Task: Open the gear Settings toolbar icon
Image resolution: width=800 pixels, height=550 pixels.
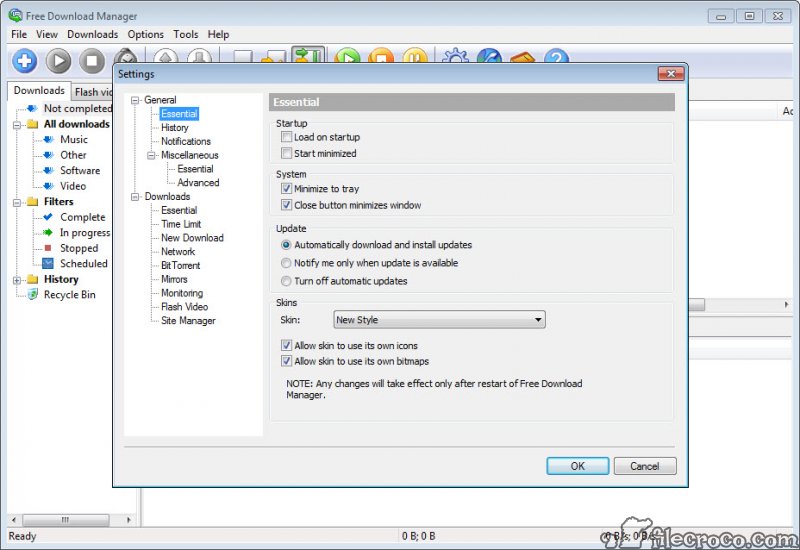Action: [455, 55]
